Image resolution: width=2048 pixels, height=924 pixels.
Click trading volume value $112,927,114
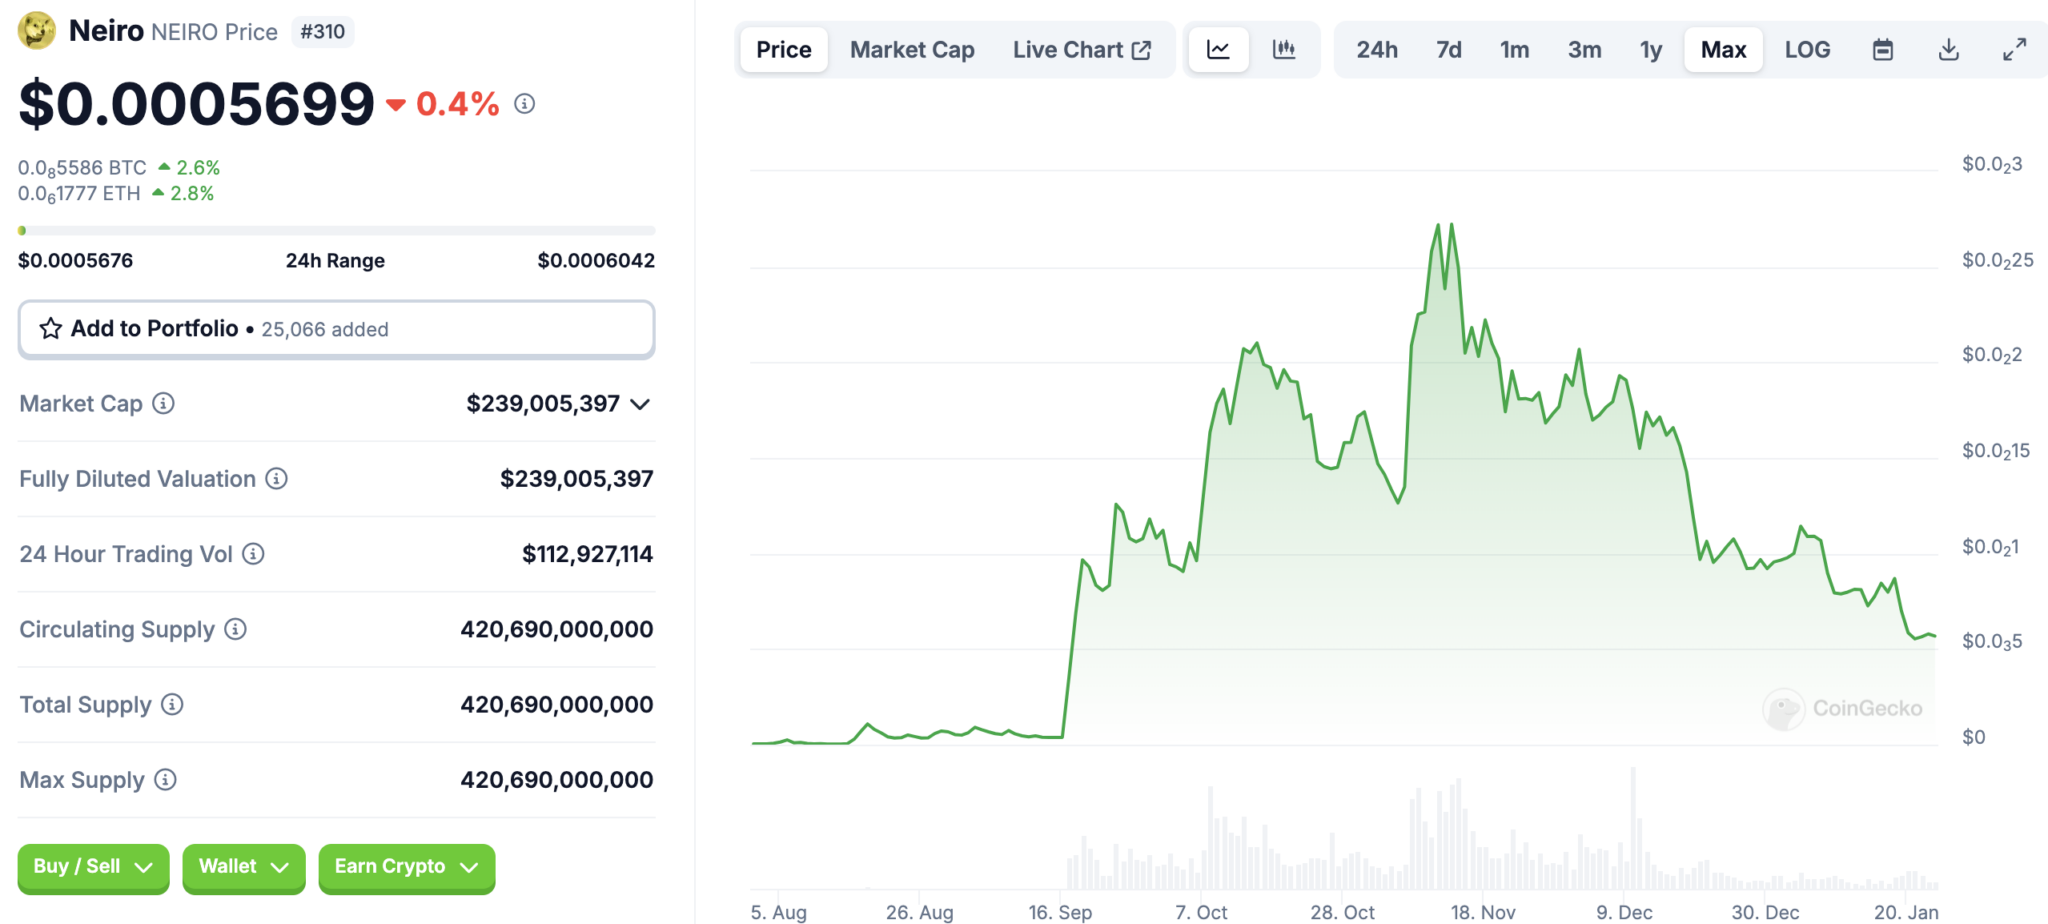(587, 554)
